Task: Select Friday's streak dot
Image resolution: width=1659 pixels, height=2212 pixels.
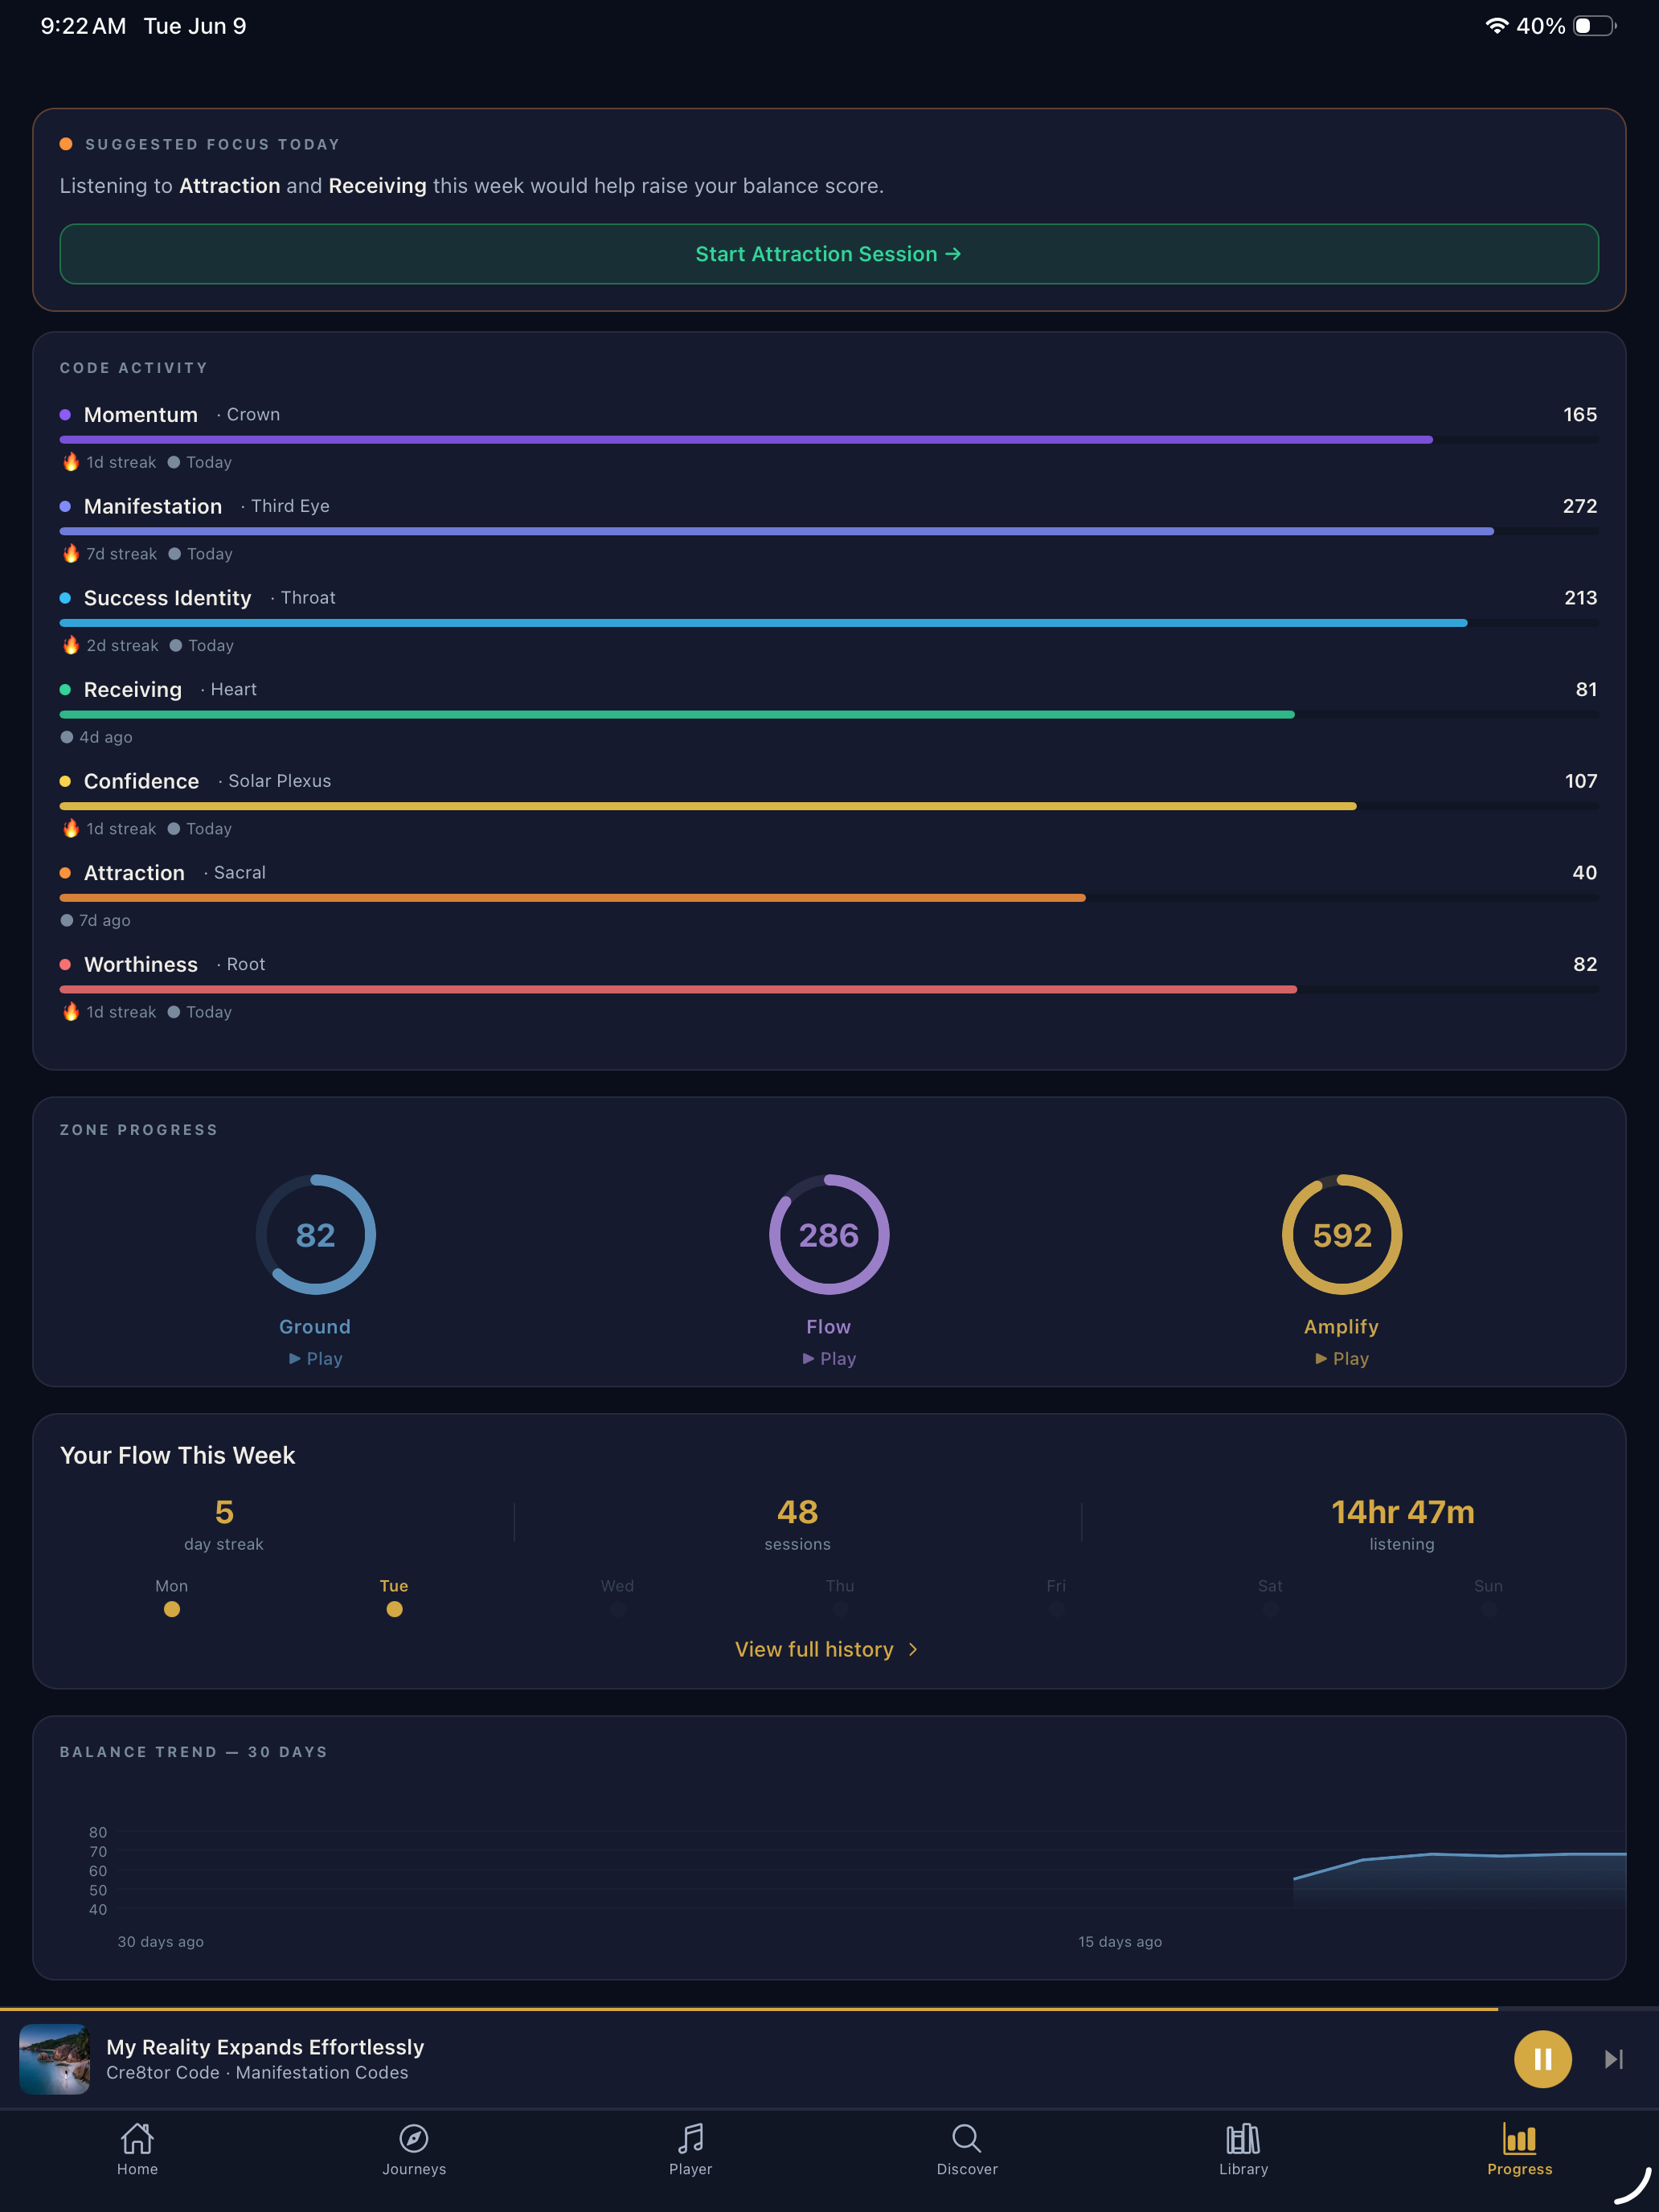Action: [1056, 1609]
